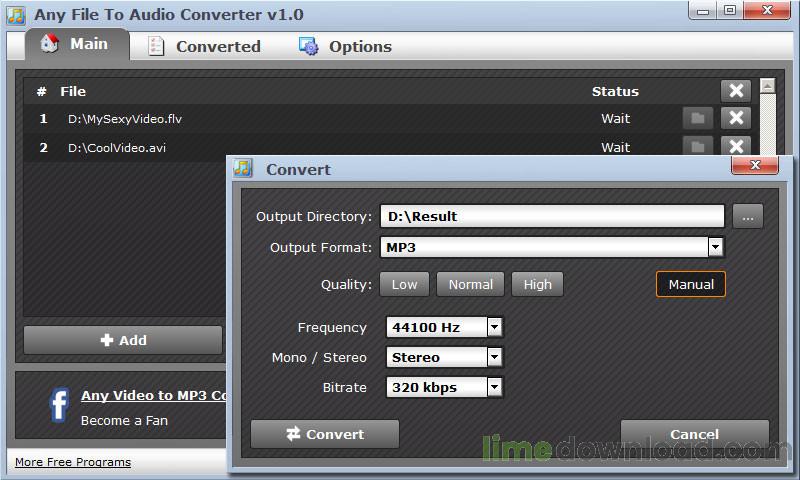Click the Convert button in dialog
Viewport: 800px width, 480px height.
pyautogui.click(x=325, y=434)
